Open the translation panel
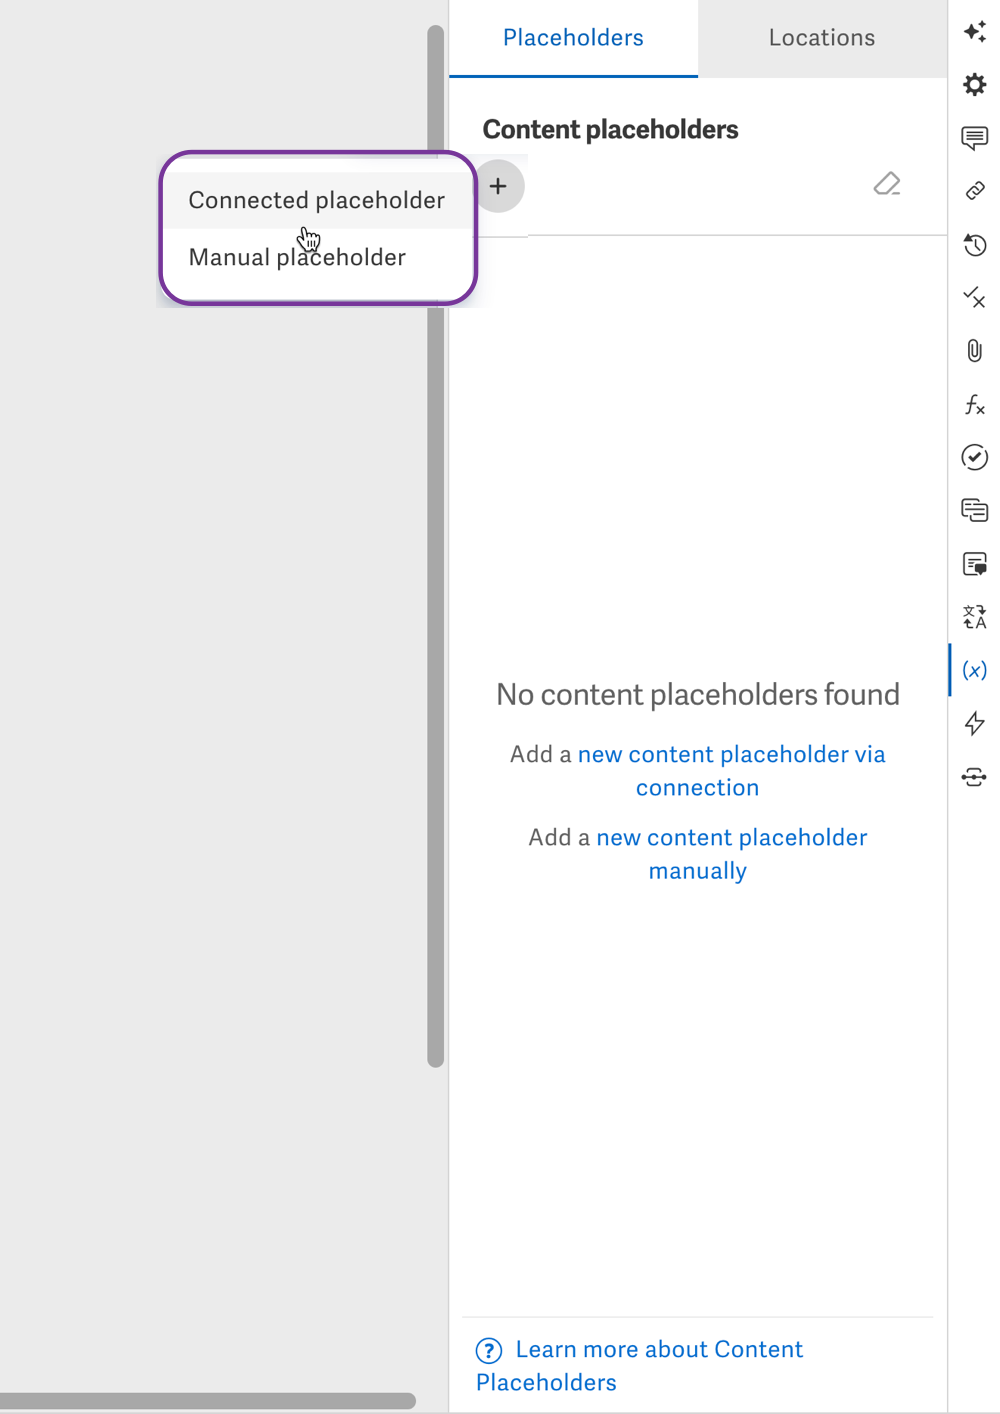 (975, 617)
